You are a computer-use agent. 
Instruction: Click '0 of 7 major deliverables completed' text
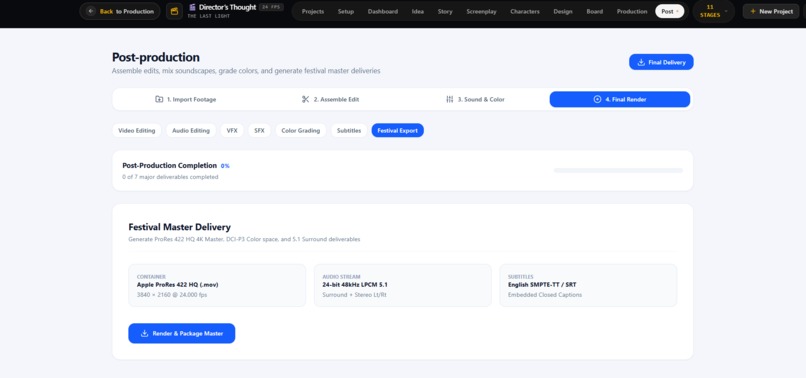[170, 177]
